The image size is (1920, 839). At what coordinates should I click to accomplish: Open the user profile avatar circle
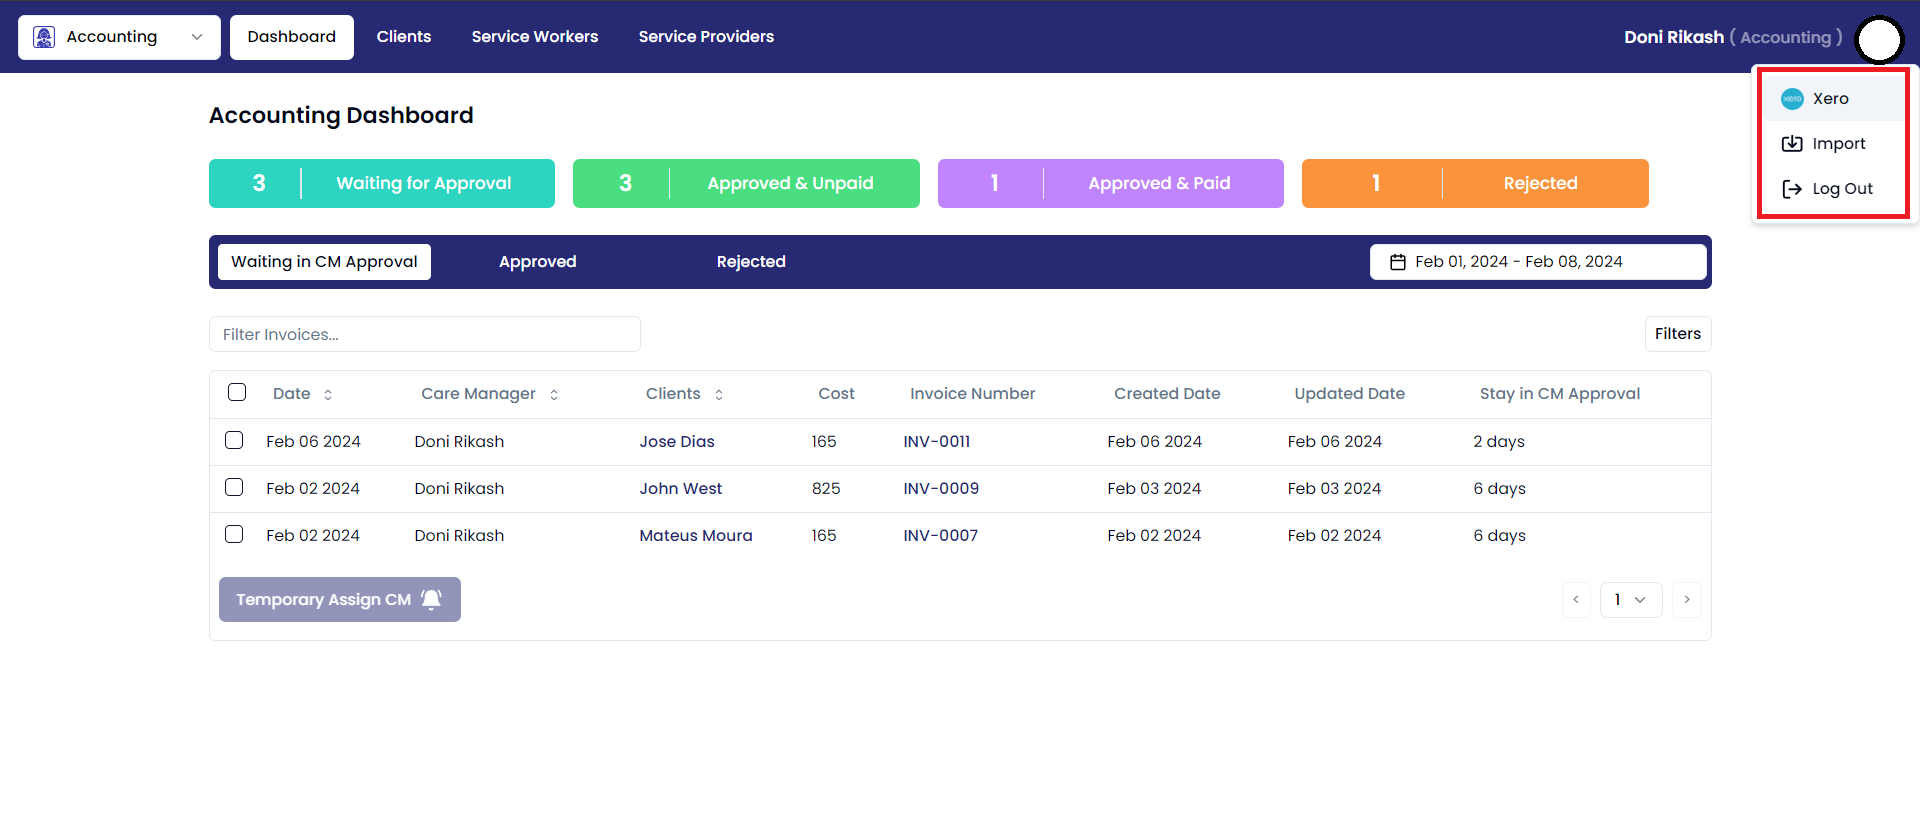[1879, 40]
